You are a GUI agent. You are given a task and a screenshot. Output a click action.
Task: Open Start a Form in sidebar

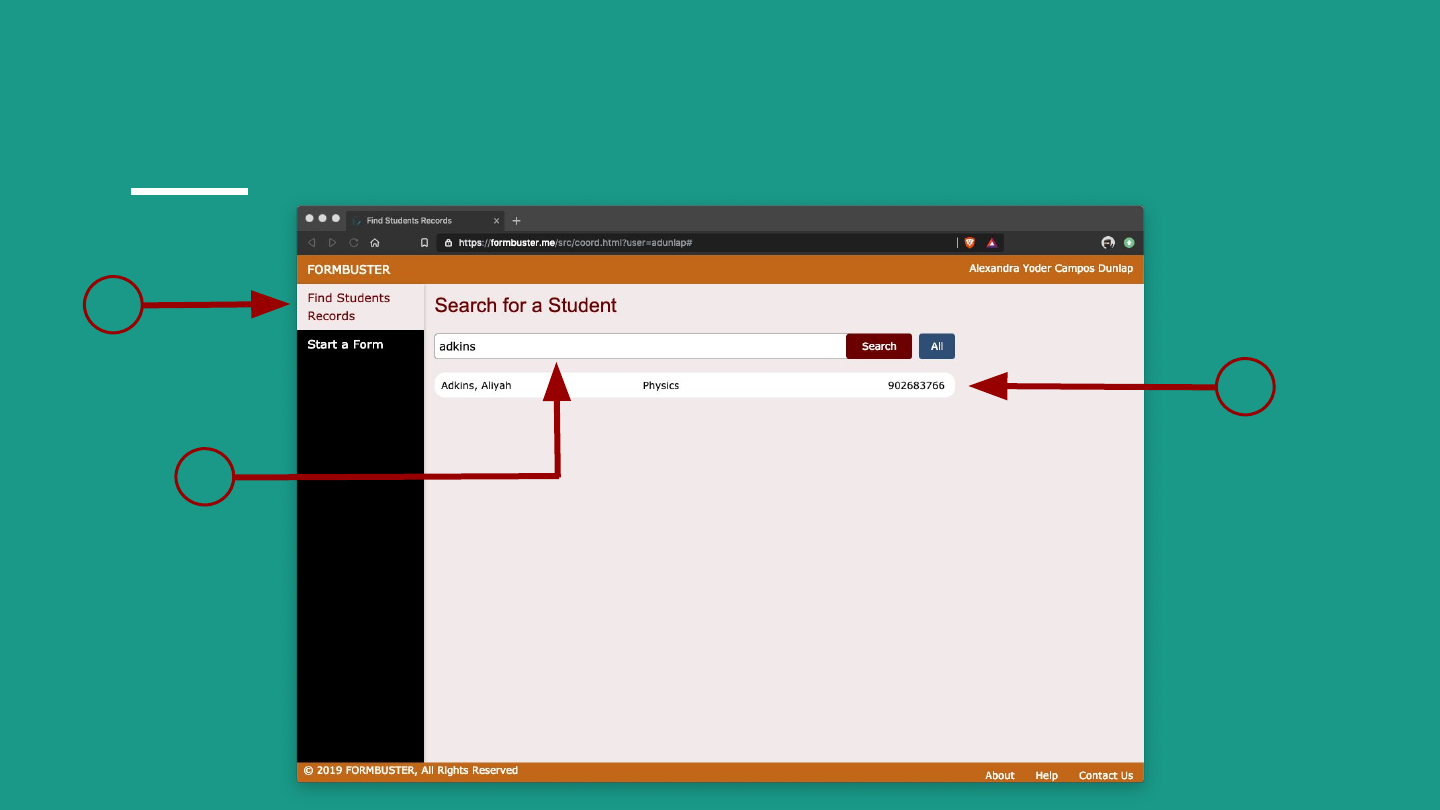[x=345, y=344]
